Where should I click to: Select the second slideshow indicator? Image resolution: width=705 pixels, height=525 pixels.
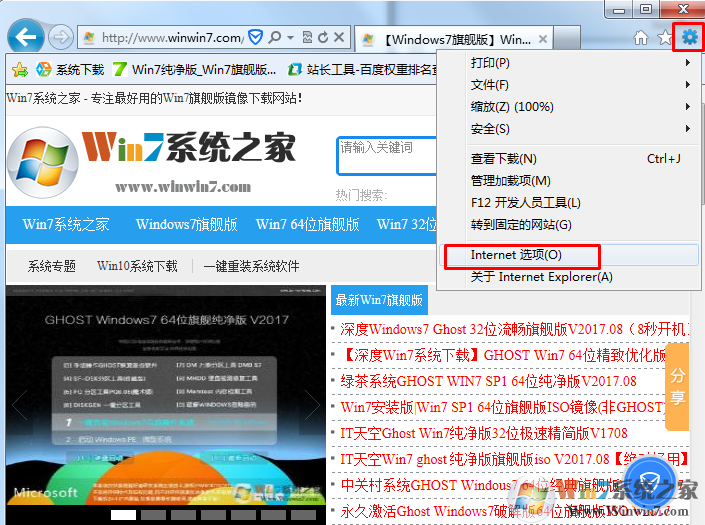[x=153, y=515]
